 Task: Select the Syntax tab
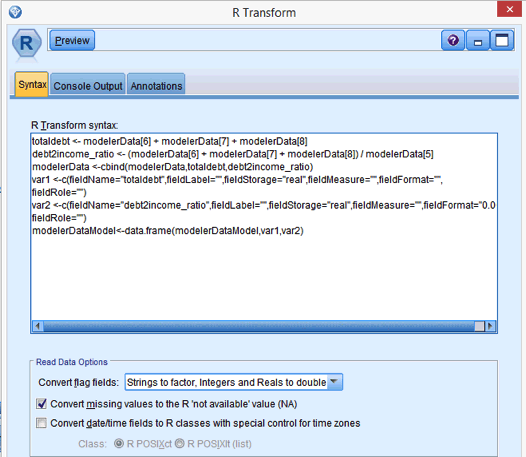32,85
